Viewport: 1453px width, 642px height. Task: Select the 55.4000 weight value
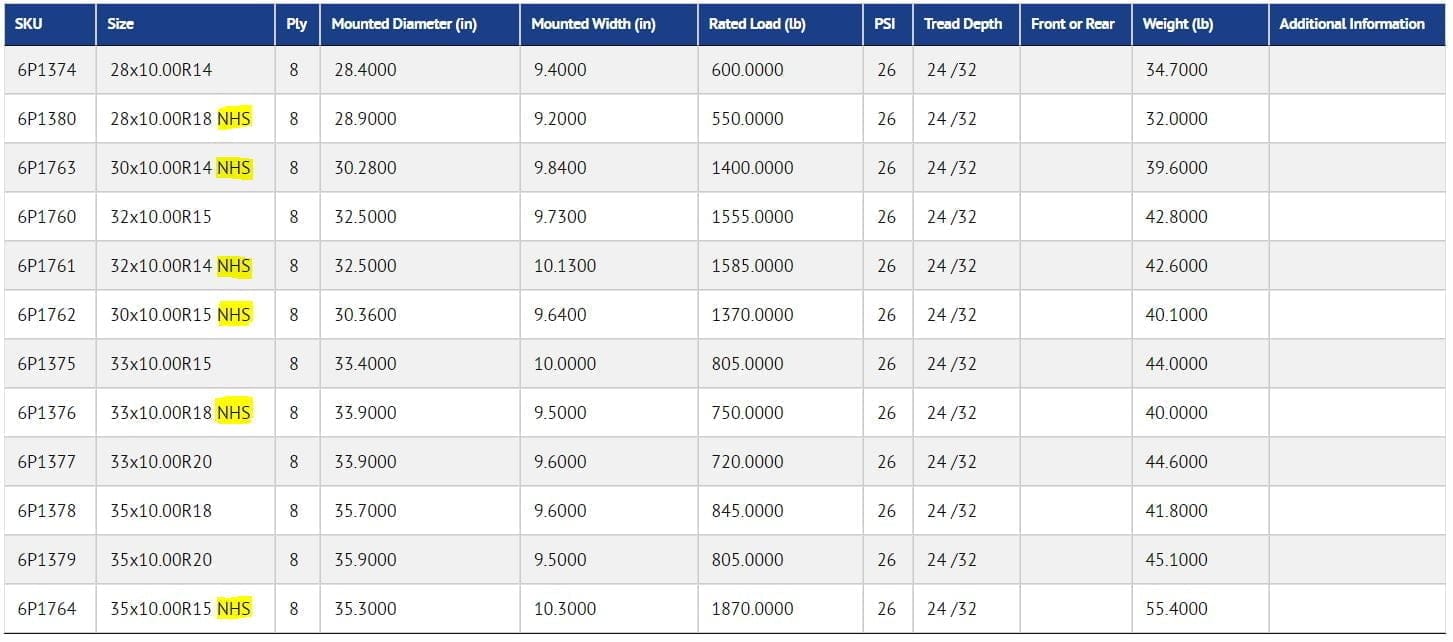(x=1176, y=609)
